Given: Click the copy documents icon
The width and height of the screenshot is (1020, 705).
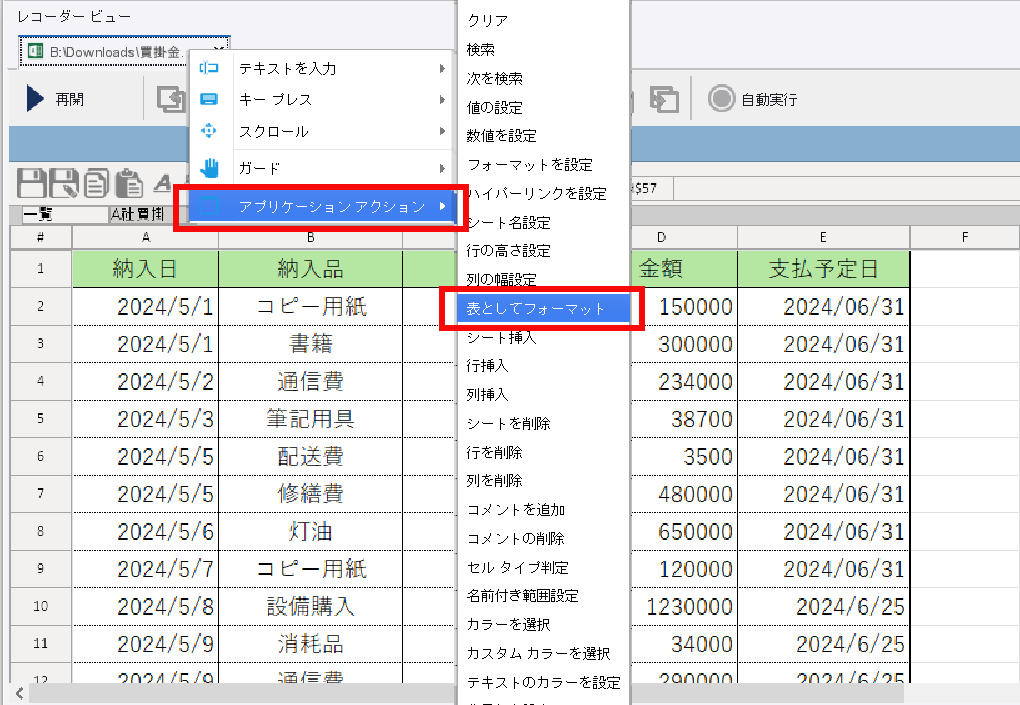Looking at the screenshot, I should click(x=96, y=183).
